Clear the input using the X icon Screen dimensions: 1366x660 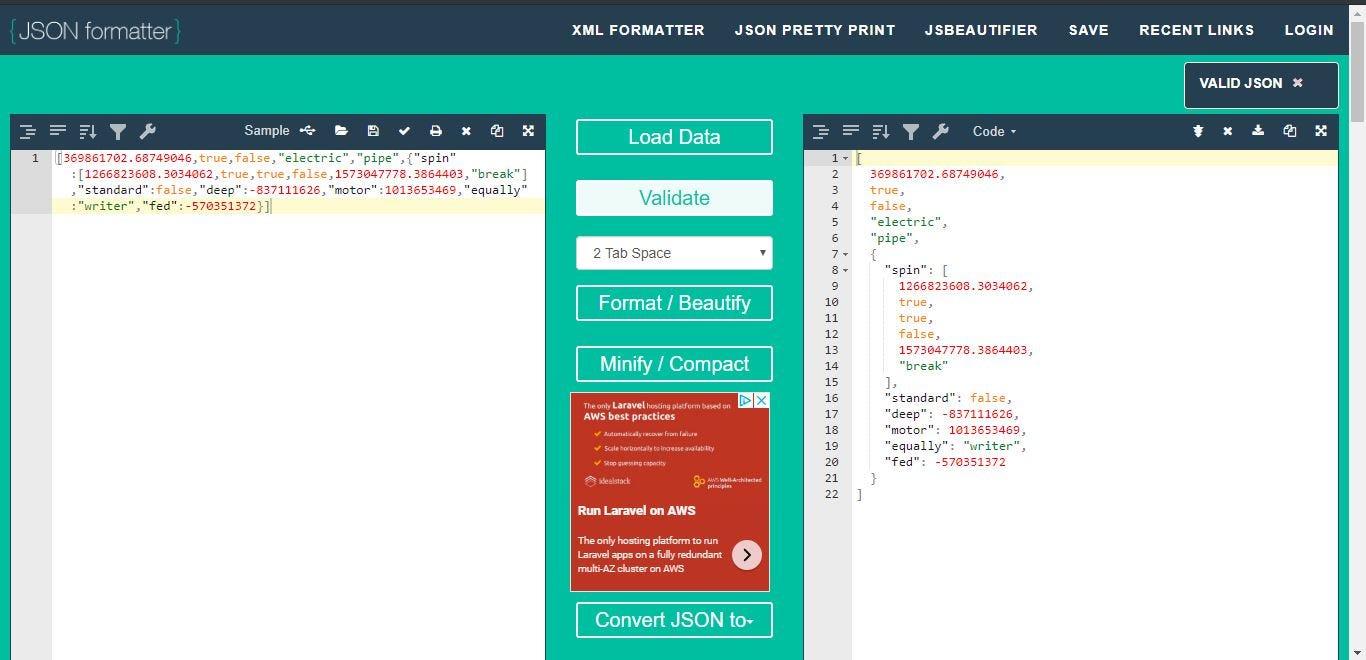click(466, 130)
